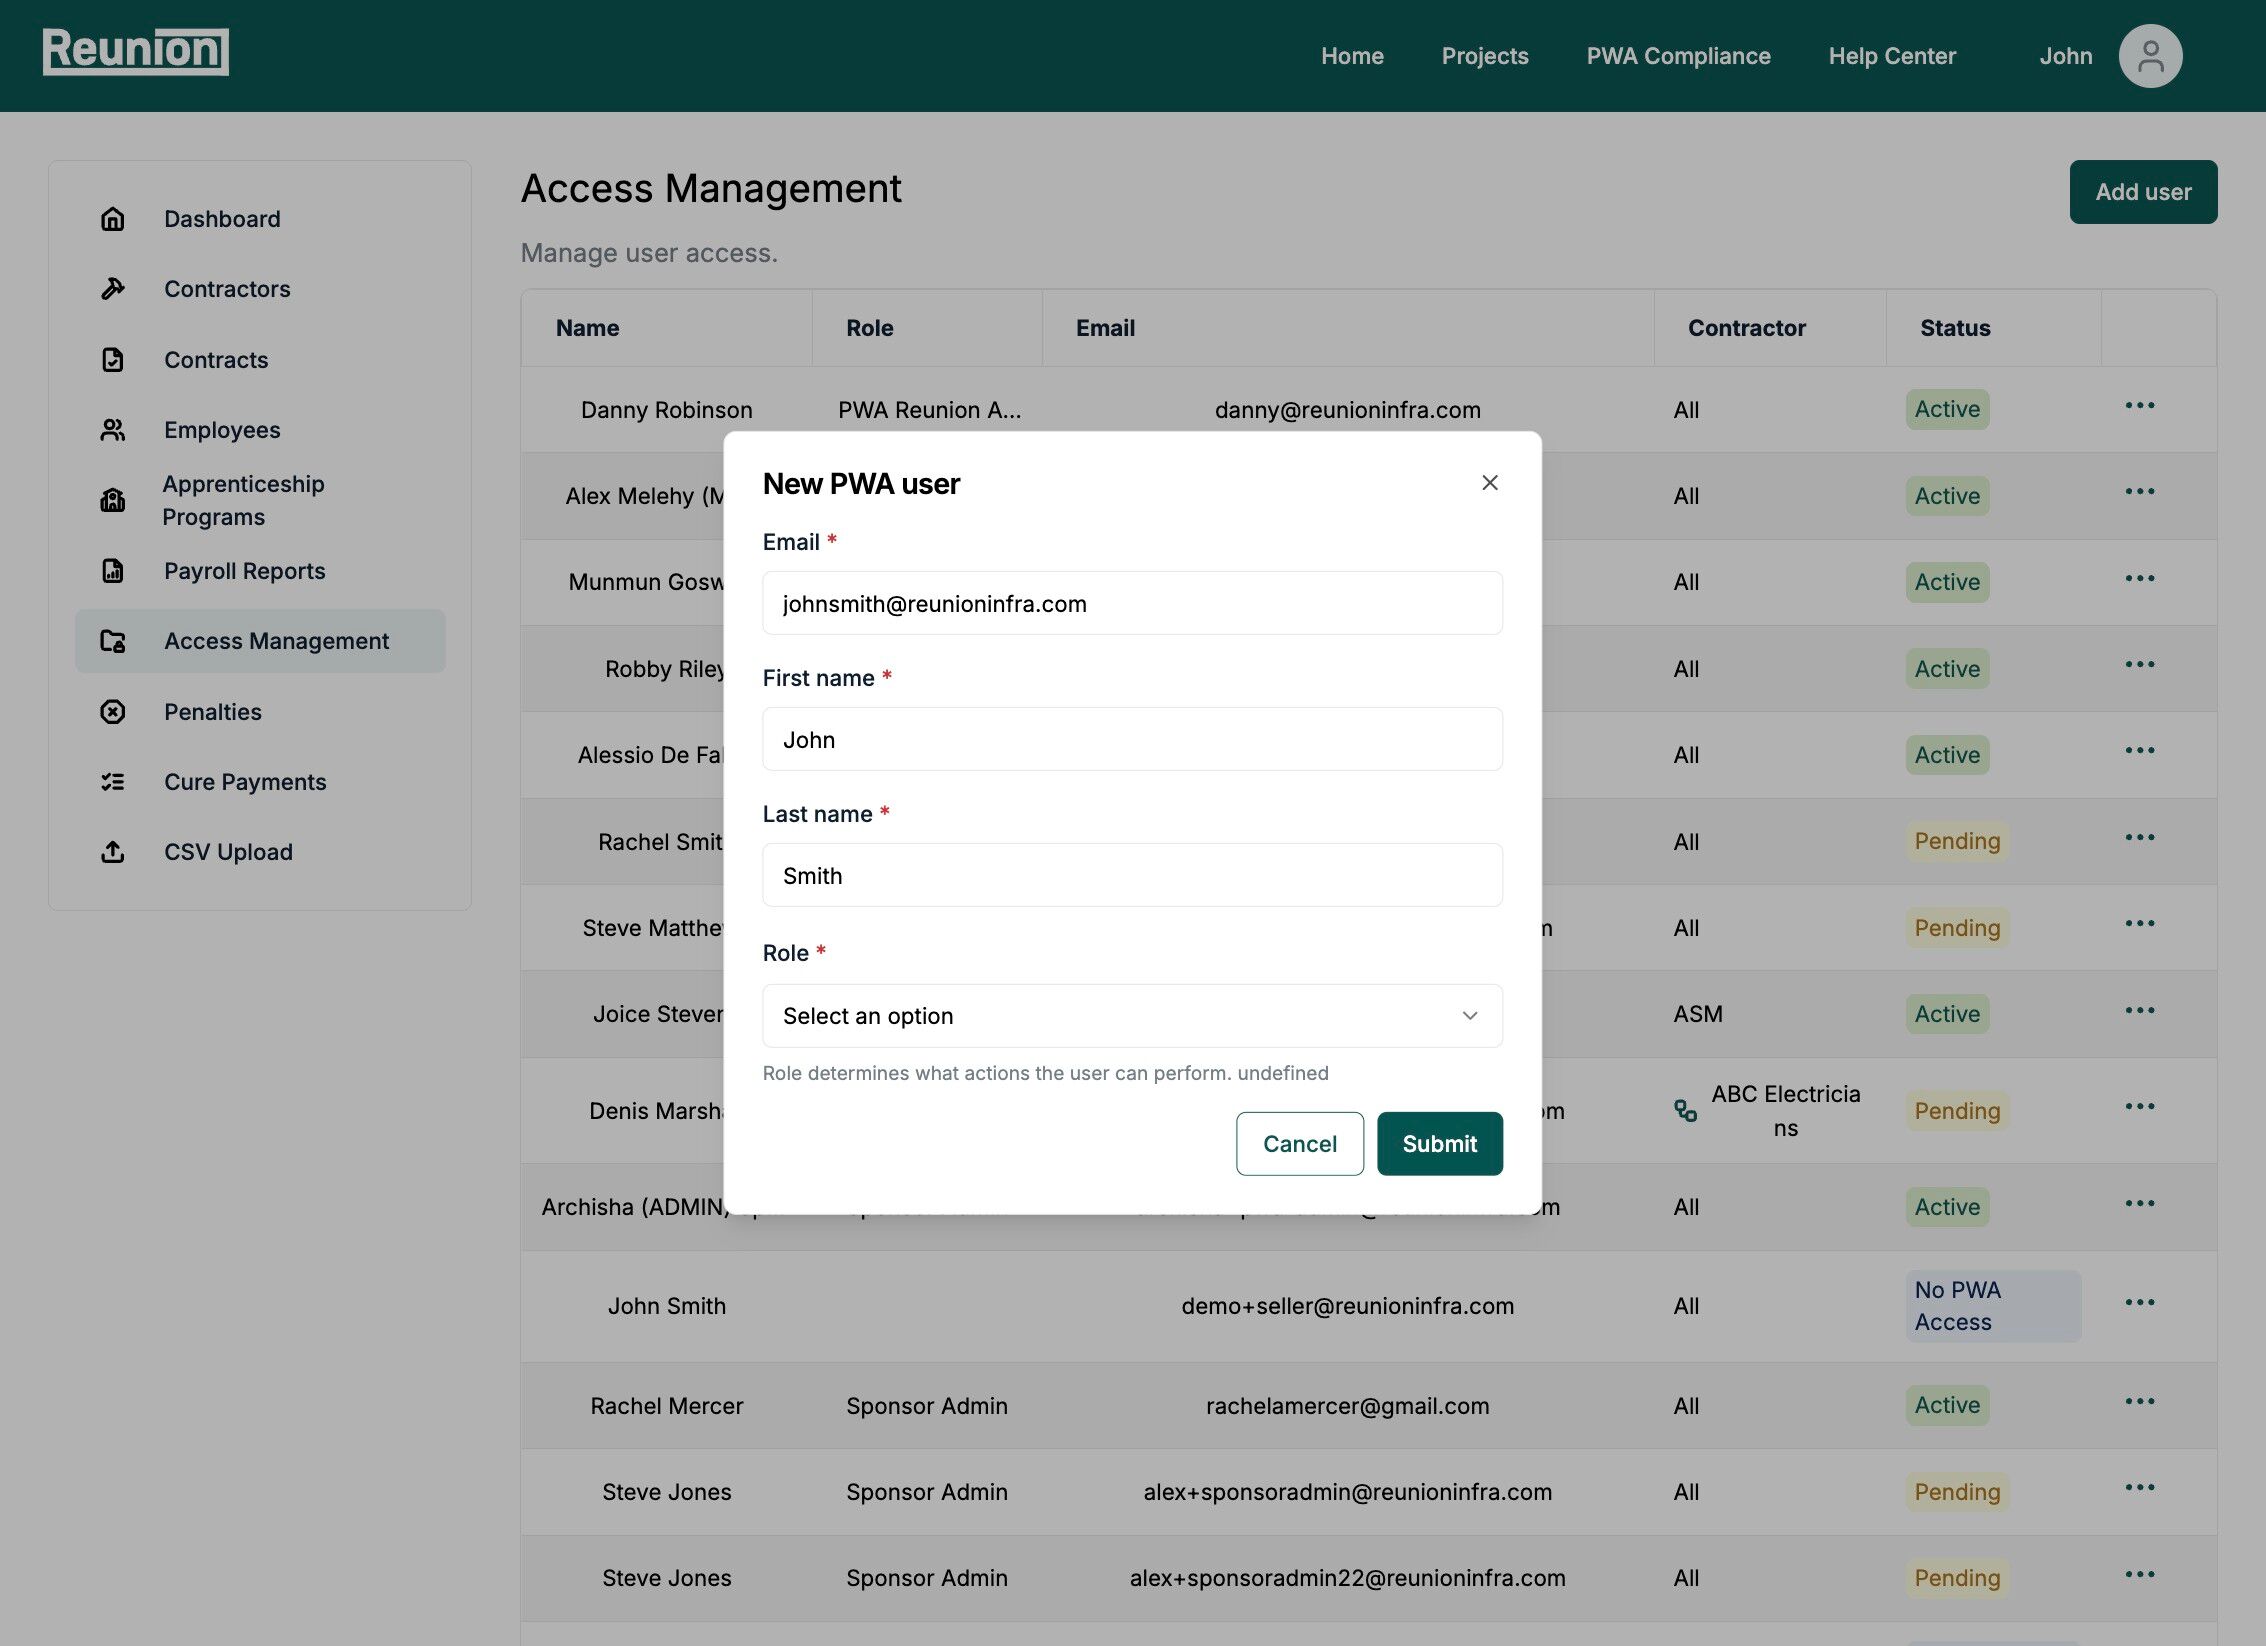Cancel the New PWA user dialog
Image resolution: width=2266 pixels, height=1646 pixels.
click(x=1298, y=1144)
